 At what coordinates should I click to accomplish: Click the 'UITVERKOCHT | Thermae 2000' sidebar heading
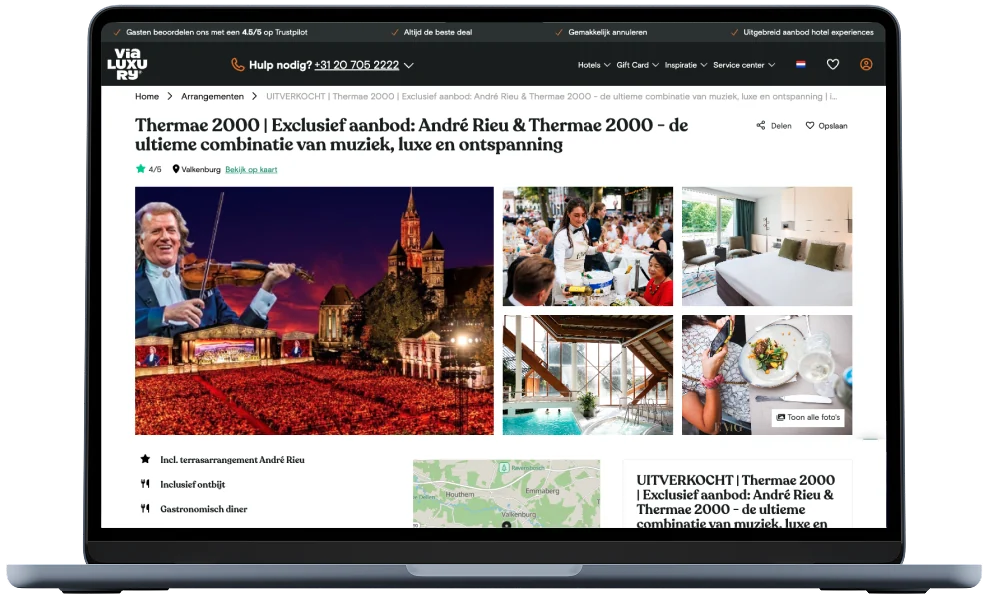735,502
